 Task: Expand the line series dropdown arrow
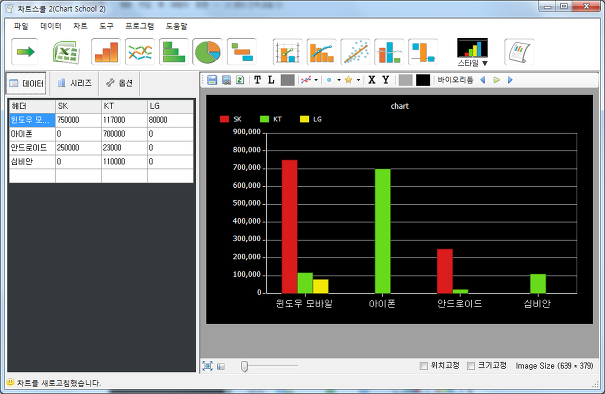[316, 80]
